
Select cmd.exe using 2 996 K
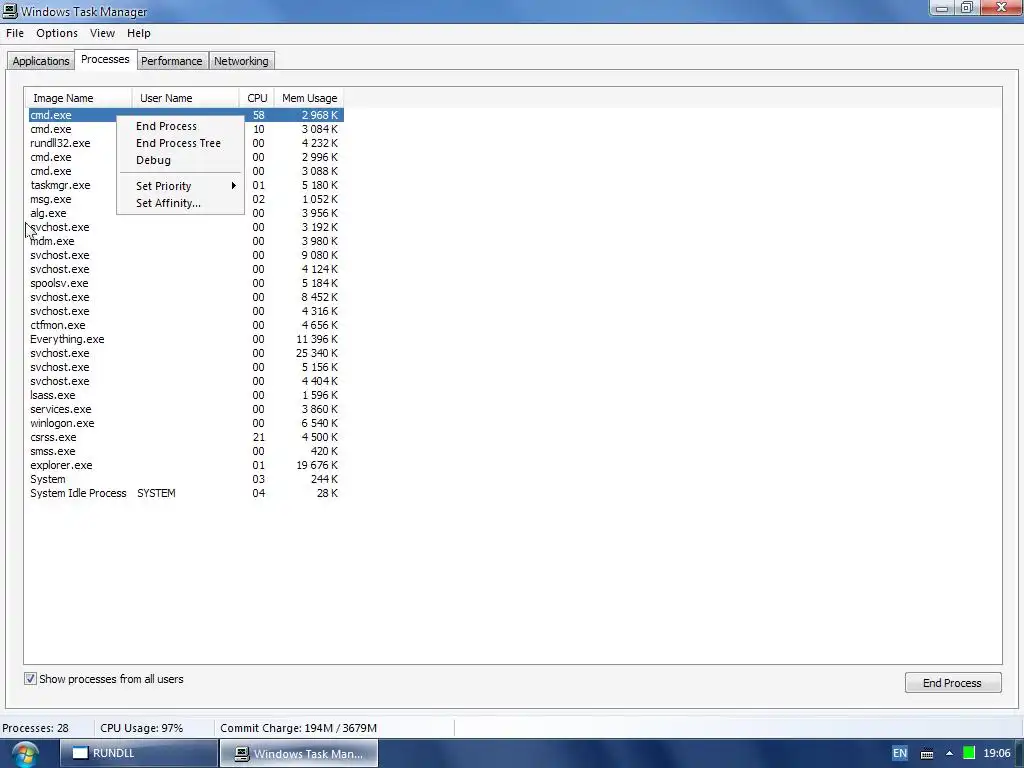coord(185,157)
